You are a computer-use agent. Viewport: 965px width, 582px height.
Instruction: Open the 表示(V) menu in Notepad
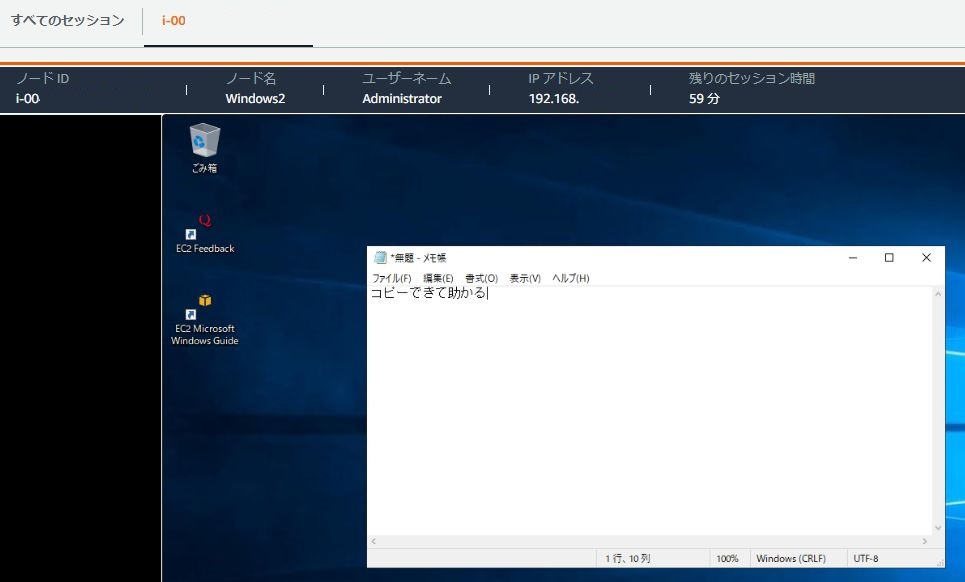click(526, 278)
